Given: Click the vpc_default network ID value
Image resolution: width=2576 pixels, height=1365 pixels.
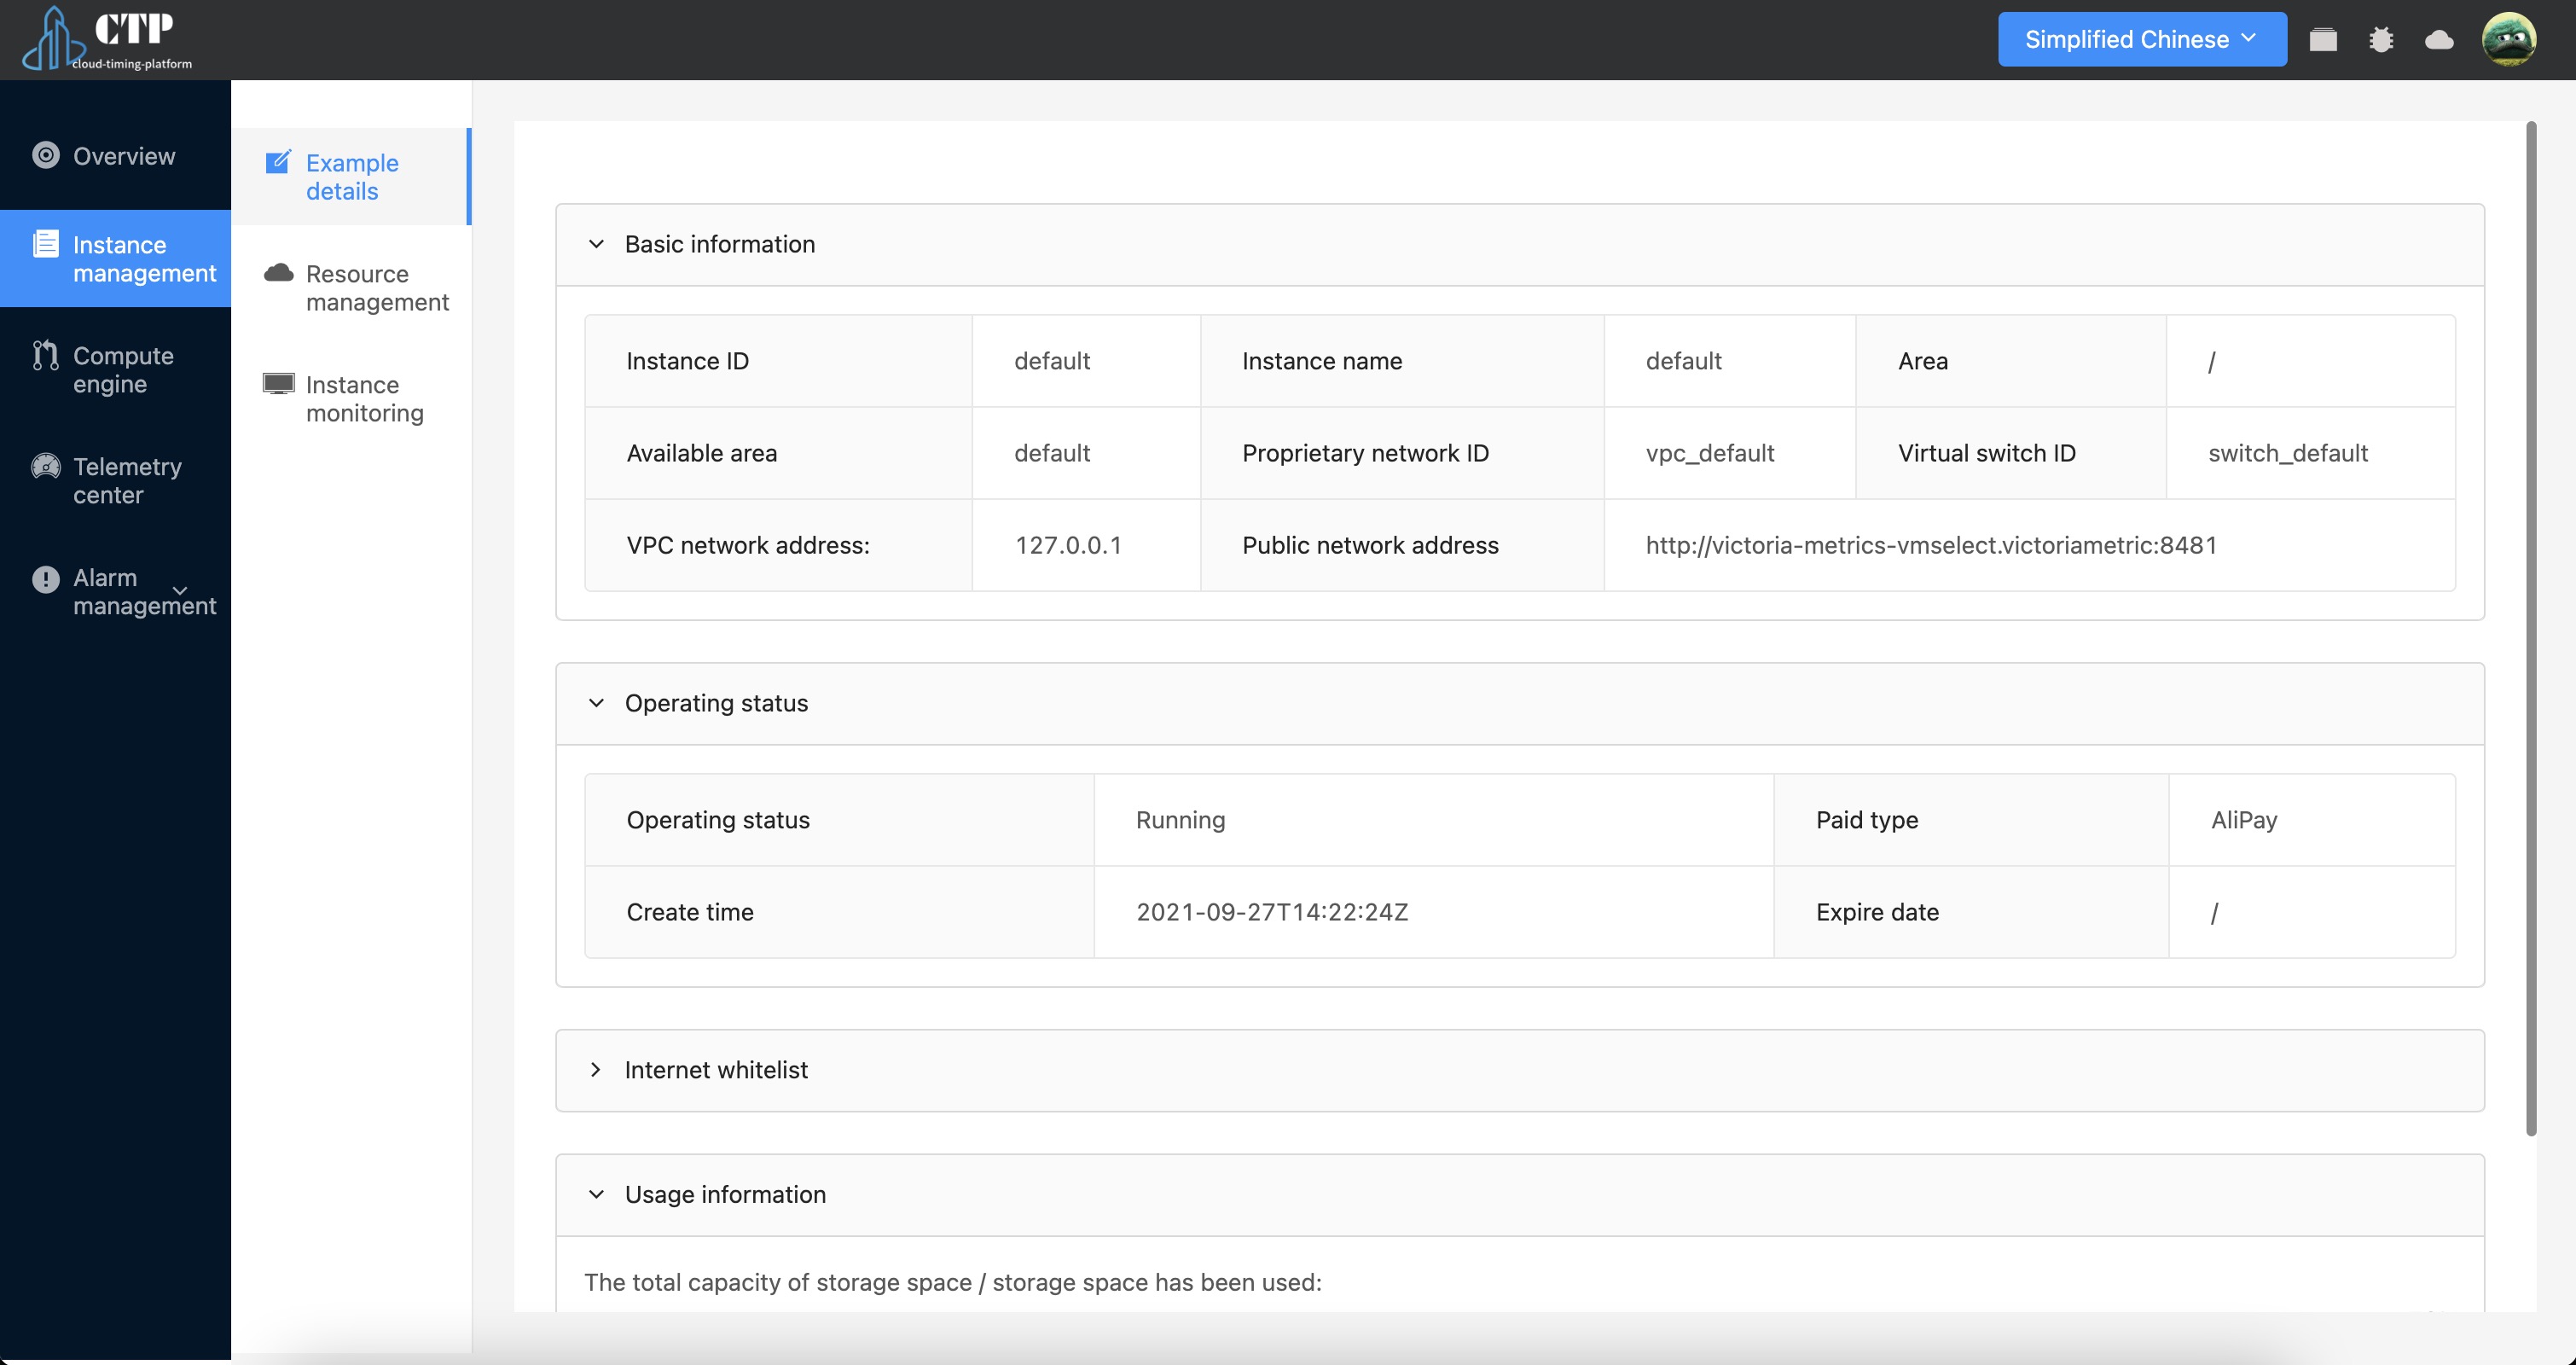Looking at the screenshot, I should 1710,453.
